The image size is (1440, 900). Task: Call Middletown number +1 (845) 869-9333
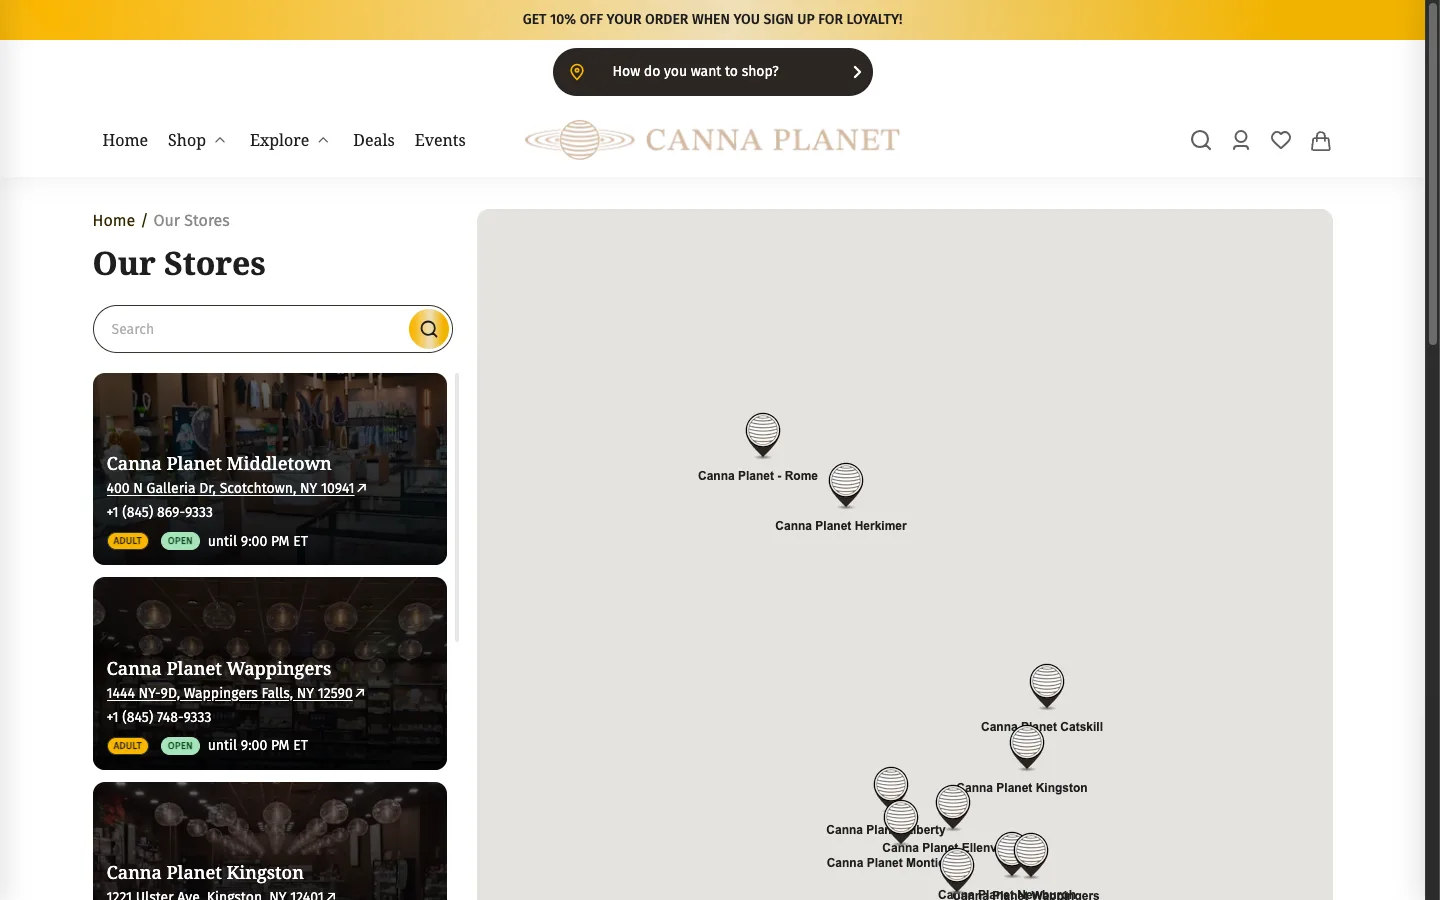[160, 512]
